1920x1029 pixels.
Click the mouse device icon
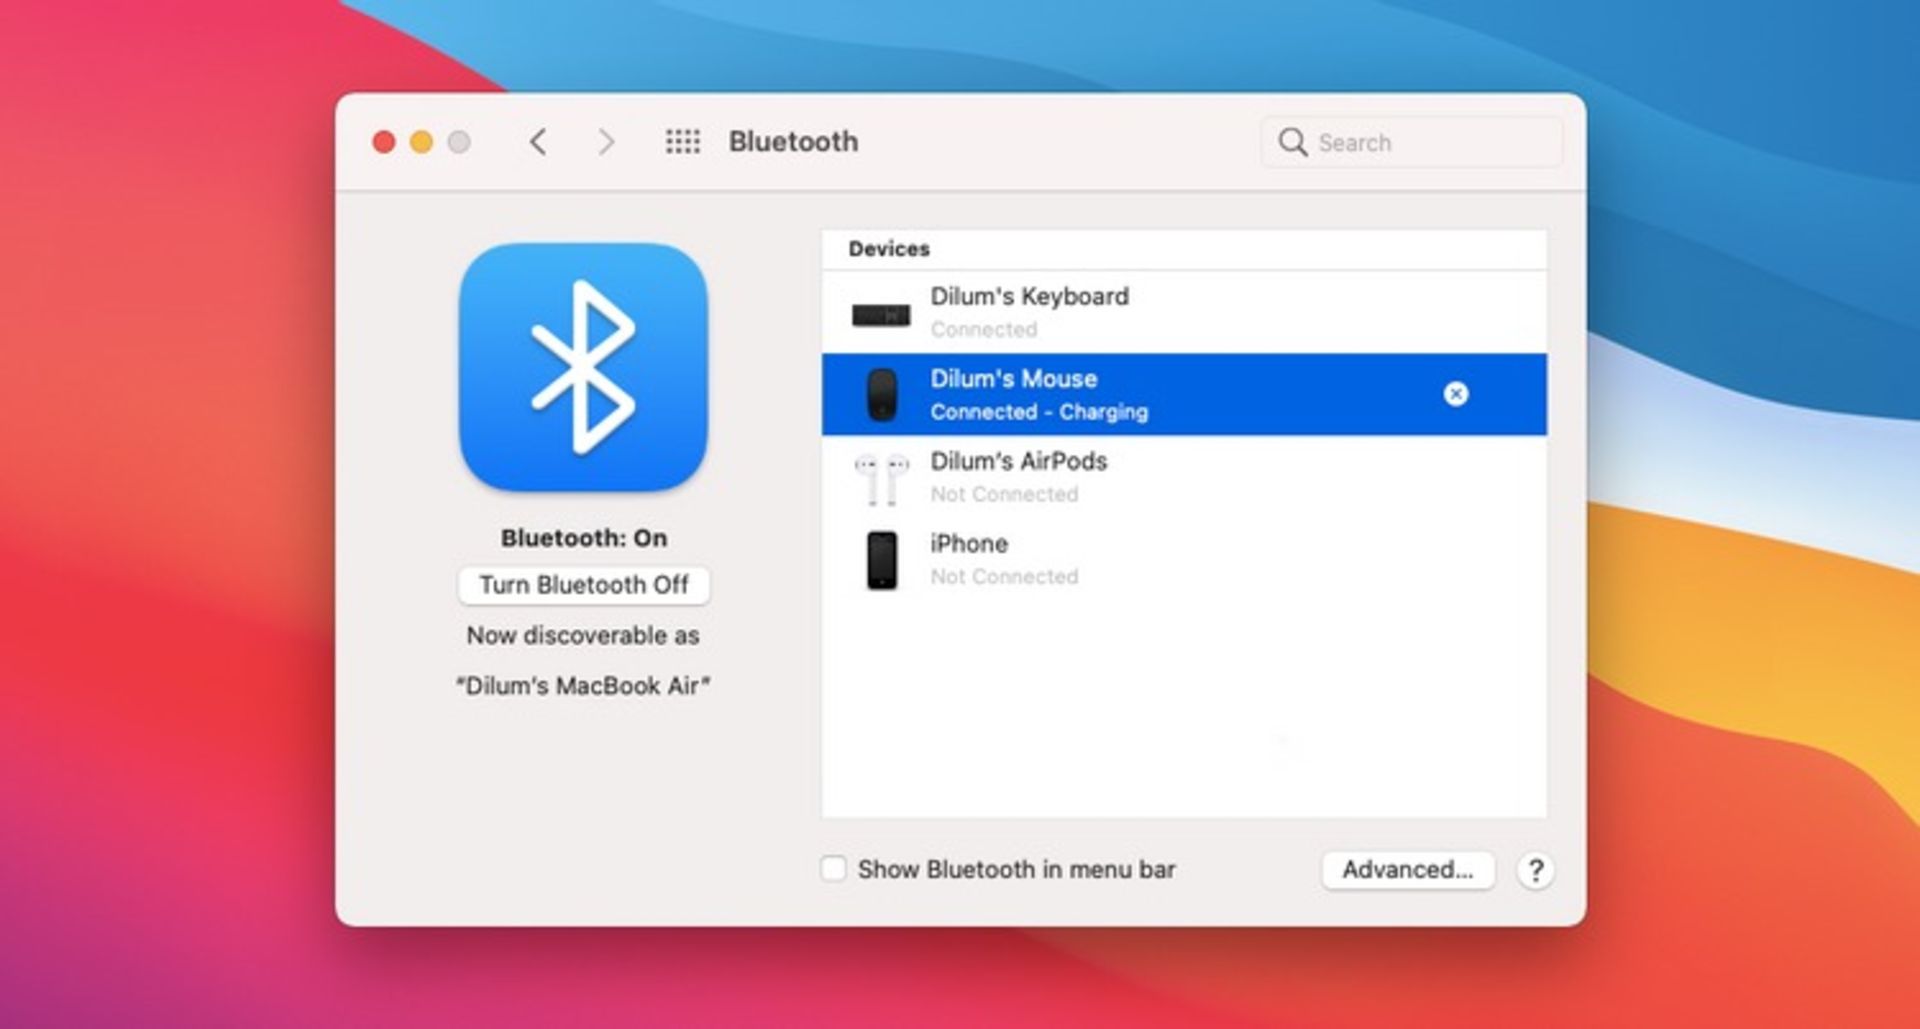click(881, 395)
